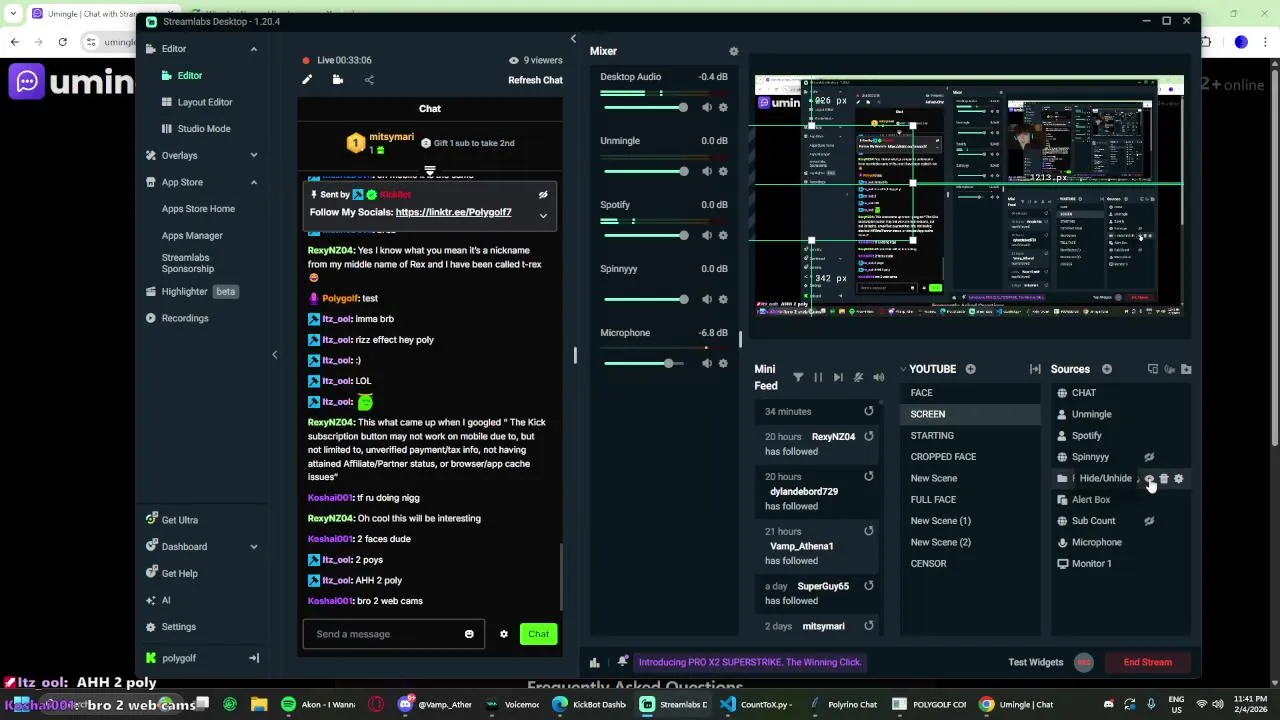The width and height of the screenshot is (1280, 720).
Task: Open the linktr.ee/Polygolf7 link
Action: [453, 212]
